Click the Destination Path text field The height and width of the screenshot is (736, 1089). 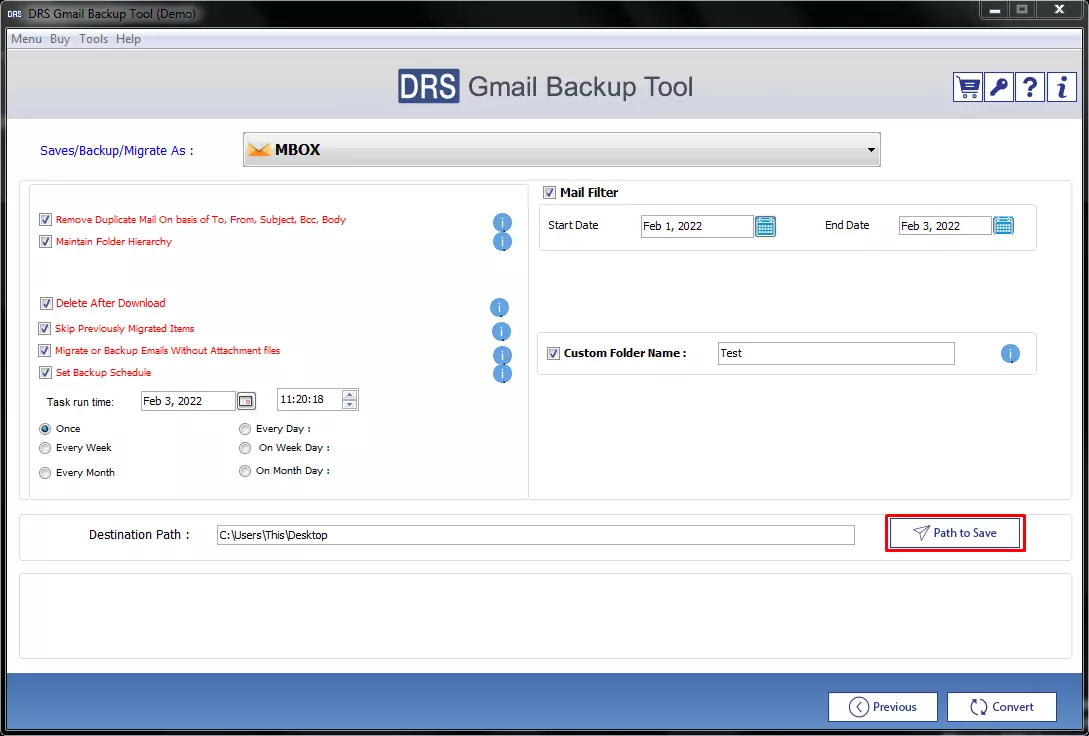tap(535, 535)
